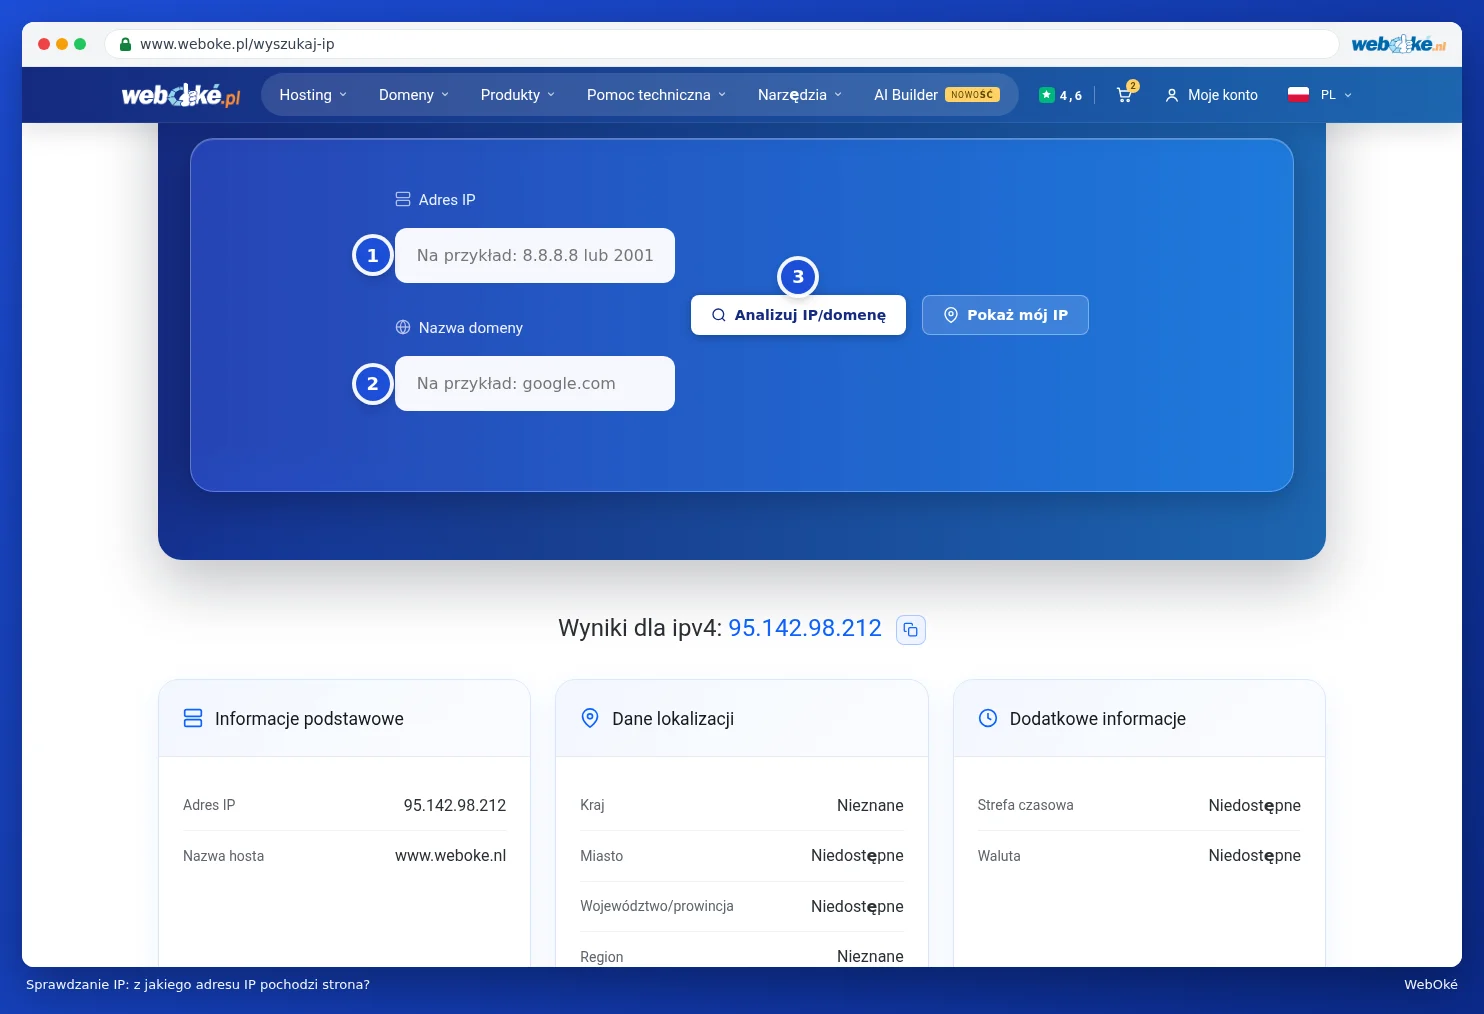The width and height of the screenshot is (1484, 1014).
Task: Copy the IP address 95.142.98.212 with copy icon
Action: coord(911,630)
